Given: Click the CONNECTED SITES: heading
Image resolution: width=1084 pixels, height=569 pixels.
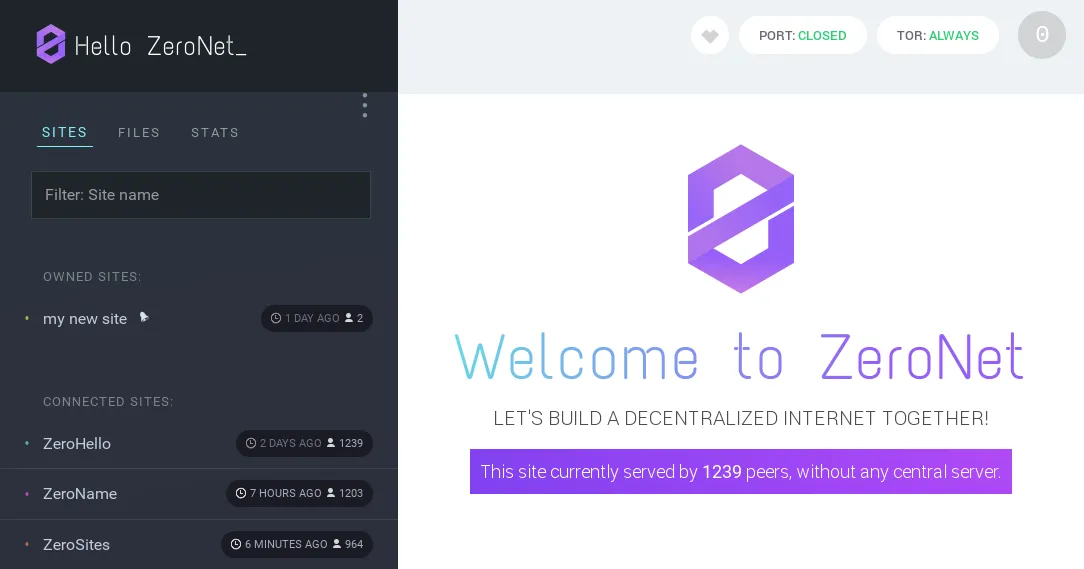Looking at the screenshot, I should (x=108, y=402).
